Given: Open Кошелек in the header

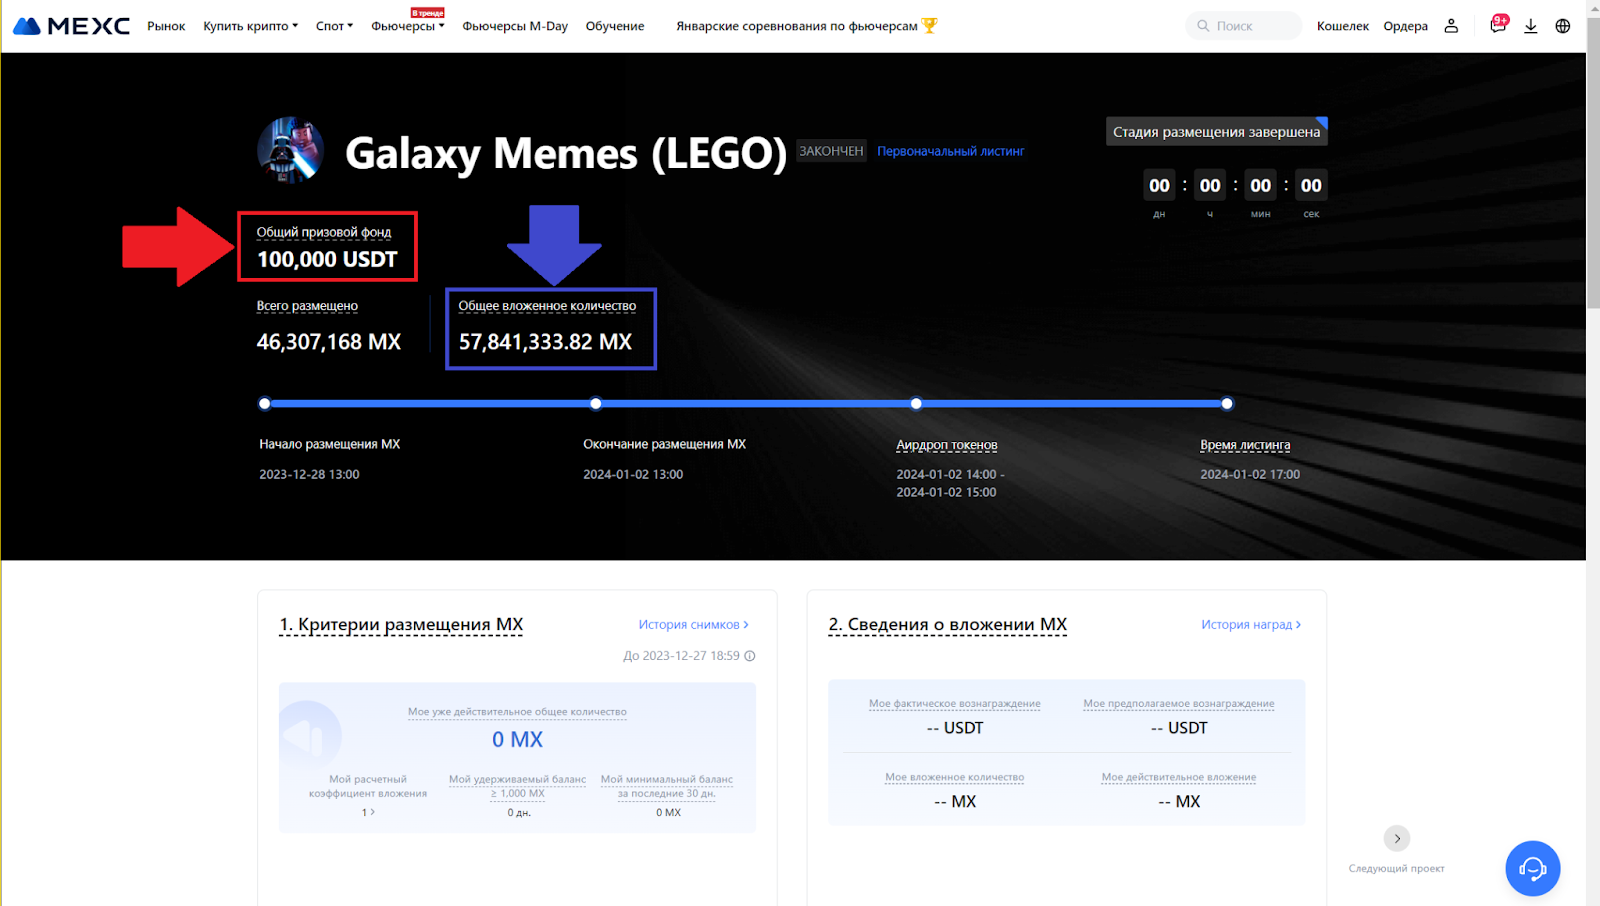Looking at the screenshot, I should click(1343, 26).
